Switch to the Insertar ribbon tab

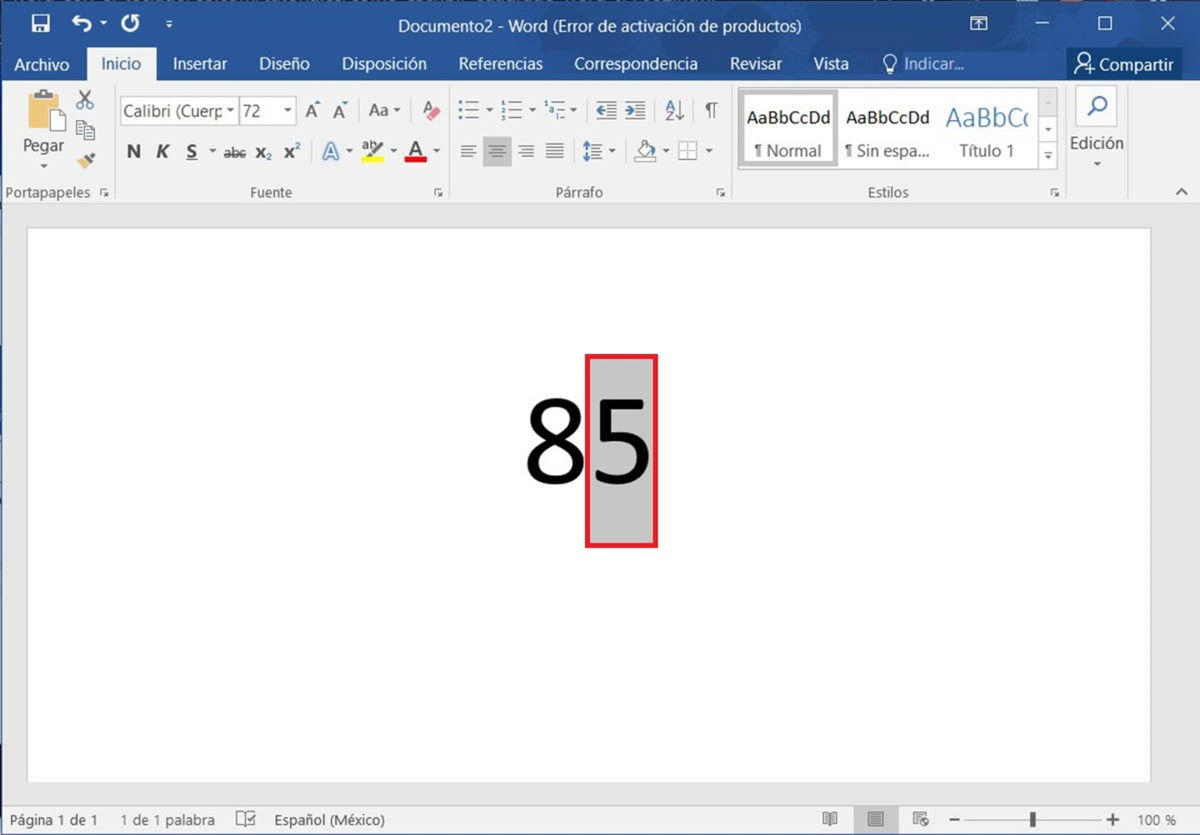(200, 63)
